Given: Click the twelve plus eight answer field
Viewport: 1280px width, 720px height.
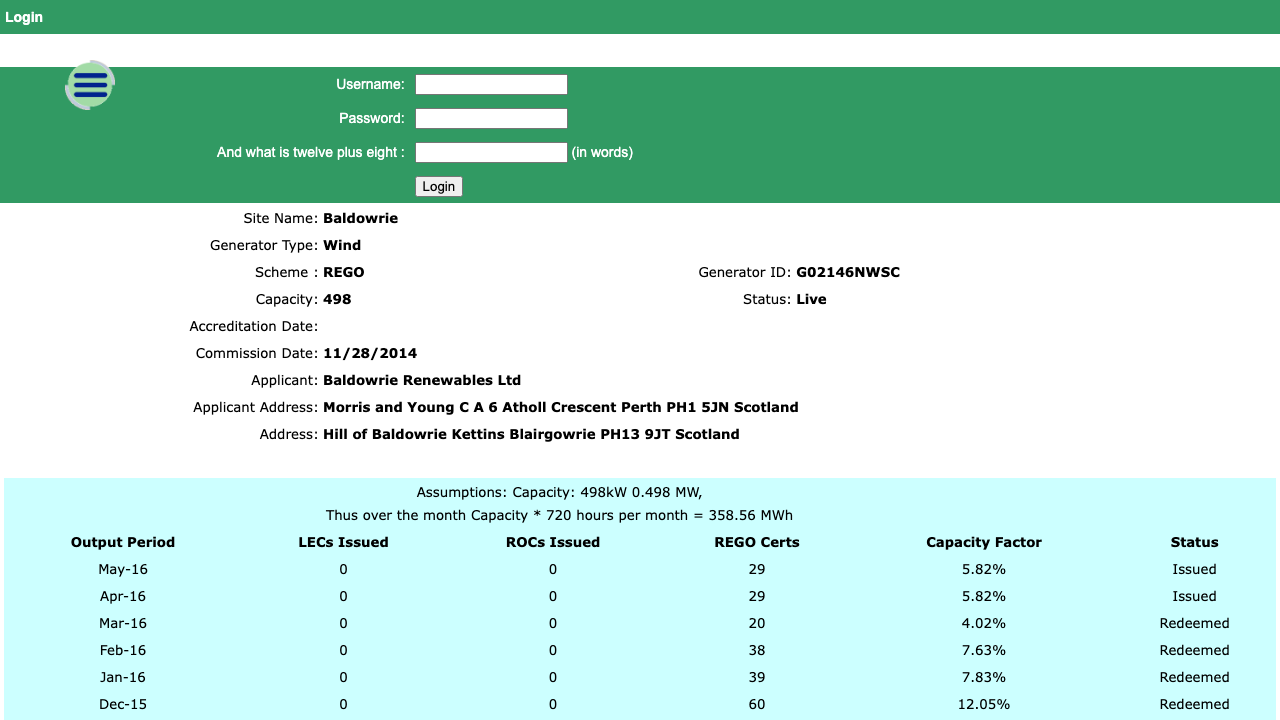Looking at the screenshot, I should (x=491, y=152).
